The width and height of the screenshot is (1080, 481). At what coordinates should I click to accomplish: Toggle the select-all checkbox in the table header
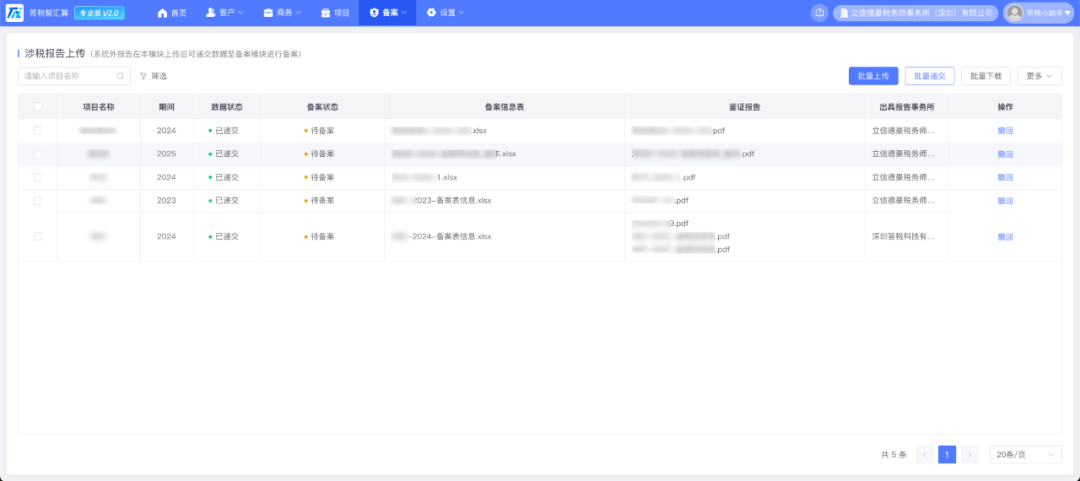pos(38,107)
